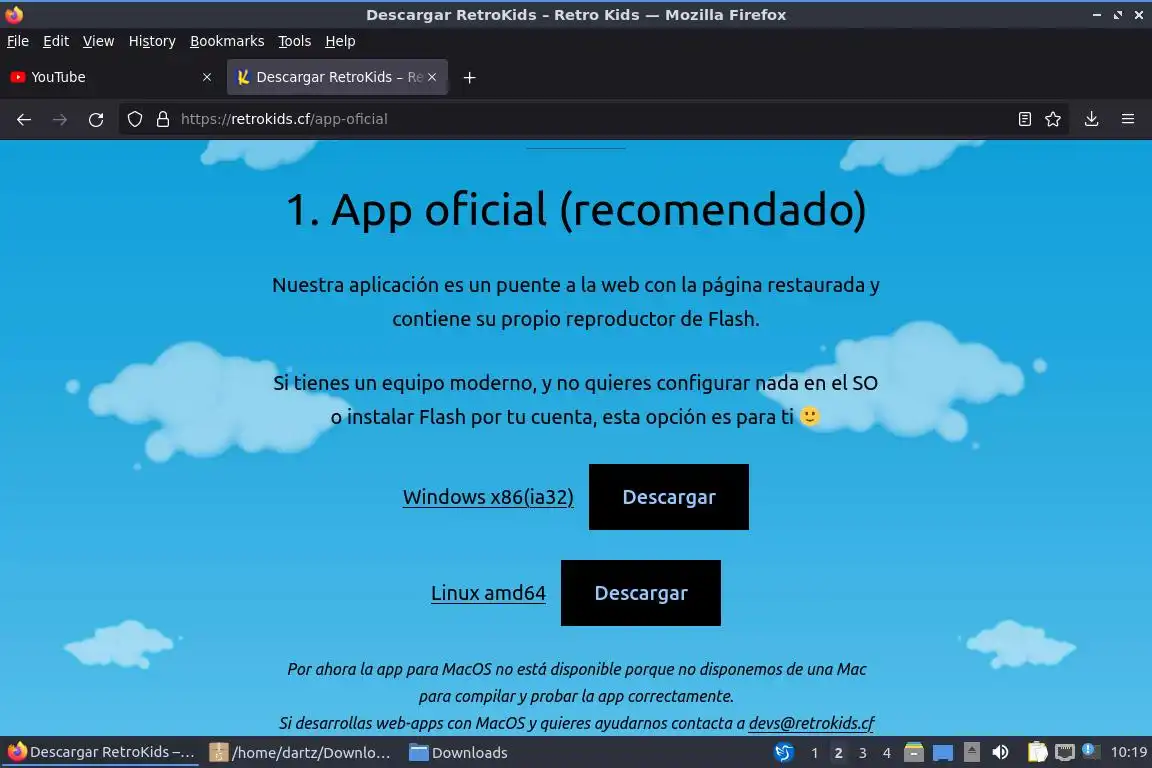Close the Descargar RetroKids tab
The width and height of the screenshot is (1152, 768).
click(x=432, y=77)
